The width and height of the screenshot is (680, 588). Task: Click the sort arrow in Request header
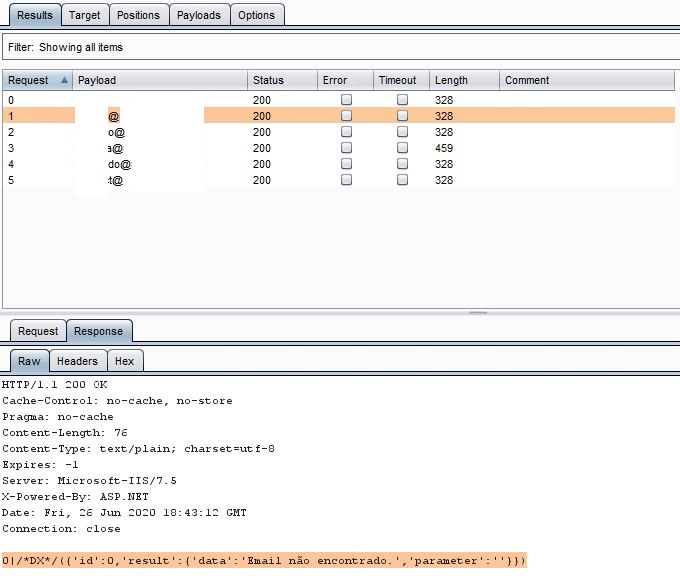click(64, 80)
